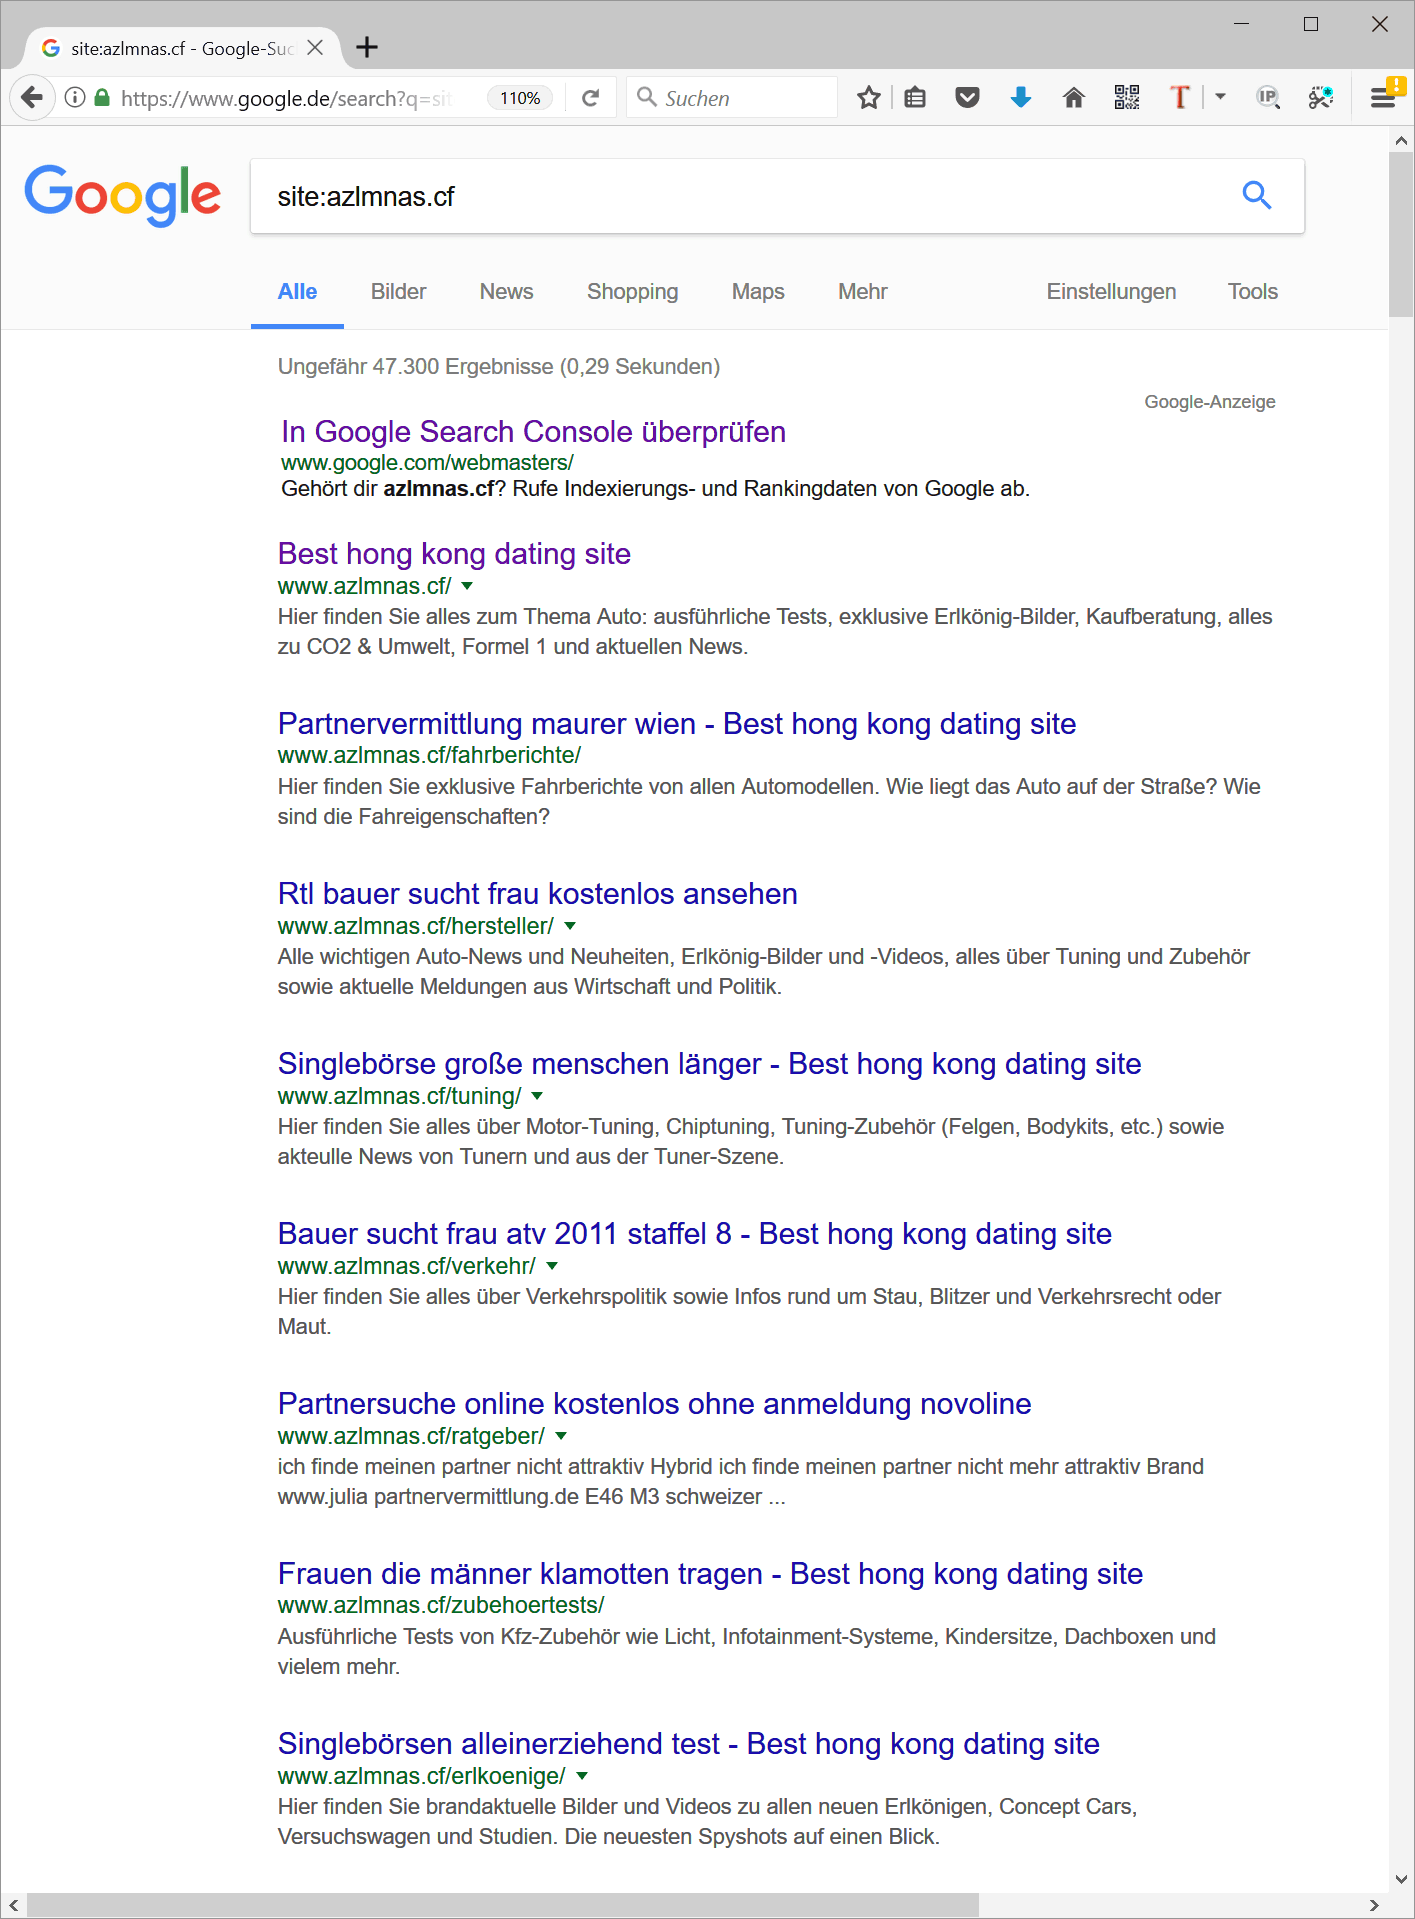Close the site:azlmnas.cf tab
Viewport: 1415px width, 1919px height.
pyautogui.click(x=315, y=48)
